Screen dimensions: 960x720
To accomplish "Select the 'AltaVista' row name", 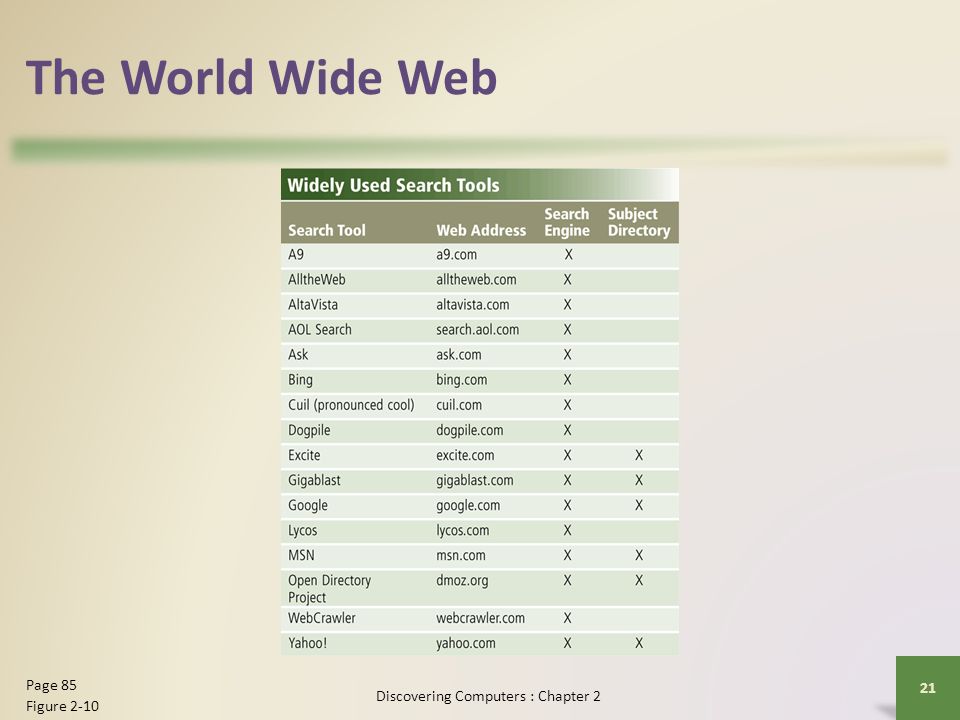I will tap(313, 305).
